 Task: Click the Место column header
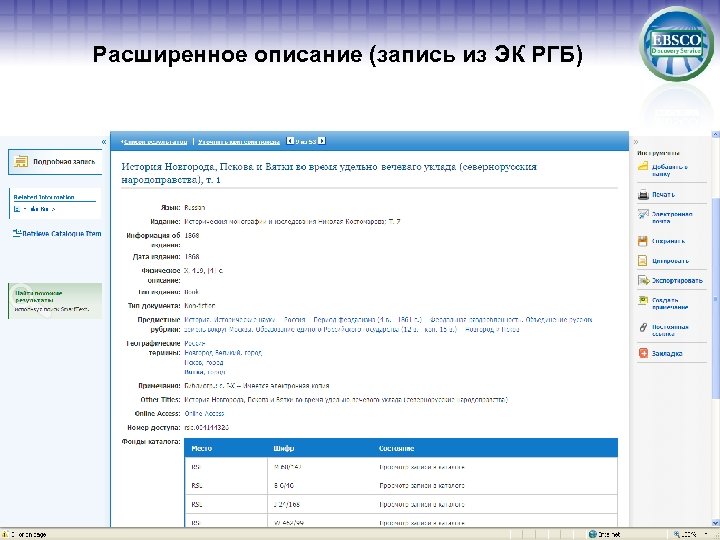(x=201, y=448)
